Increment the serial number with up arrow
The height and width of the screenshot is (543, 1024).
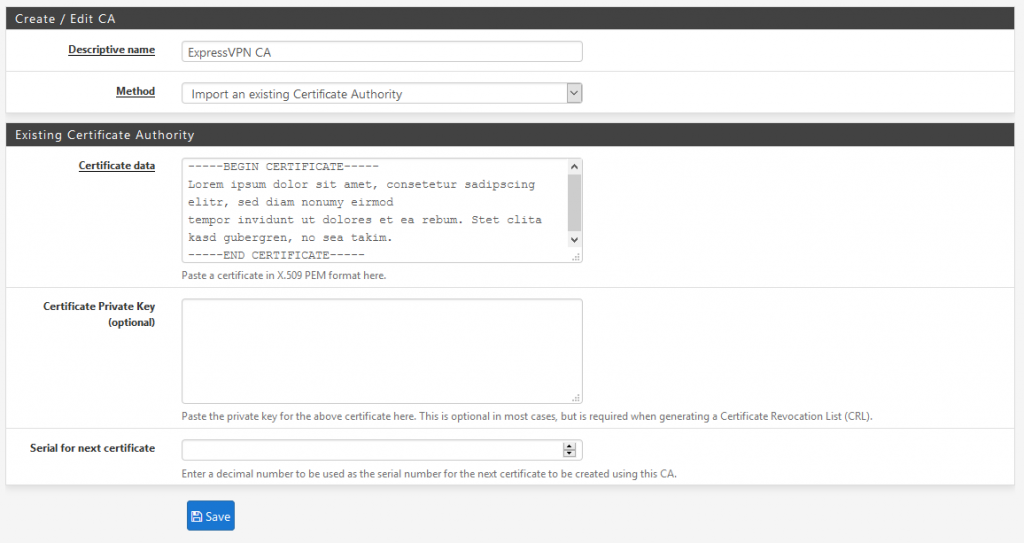tap(570, 446)
